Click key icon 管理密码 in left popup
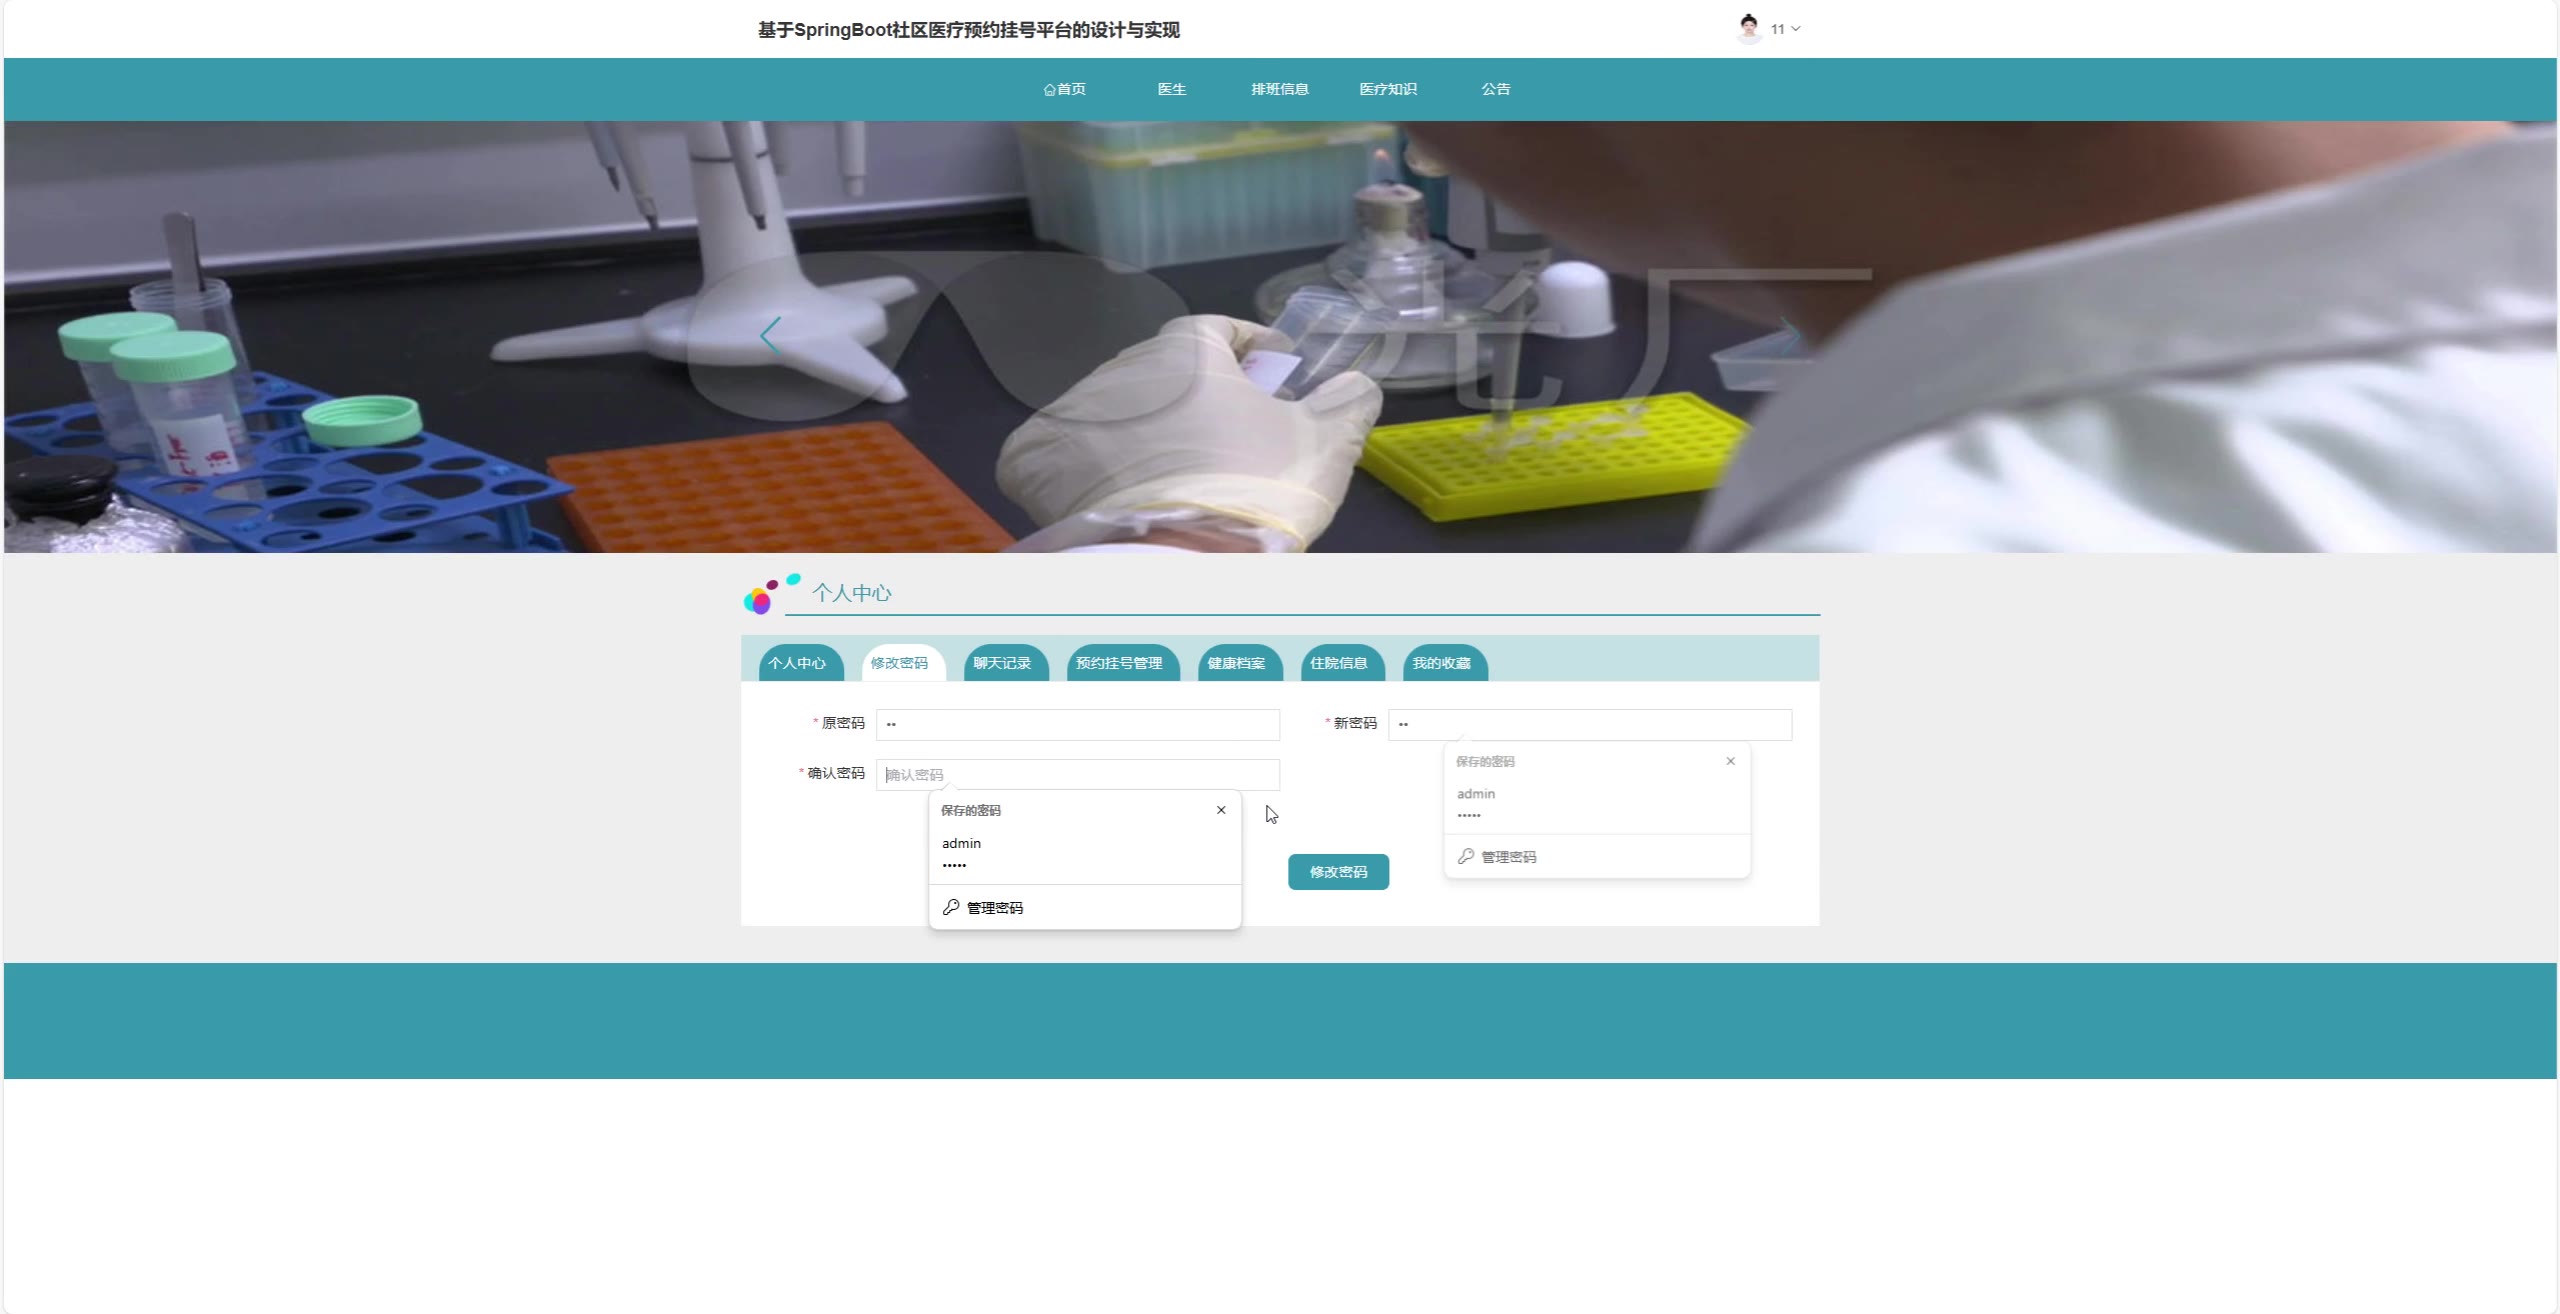Image resolution: width=2560 pixels, height=1314 pixels. (x=951, y=907)
